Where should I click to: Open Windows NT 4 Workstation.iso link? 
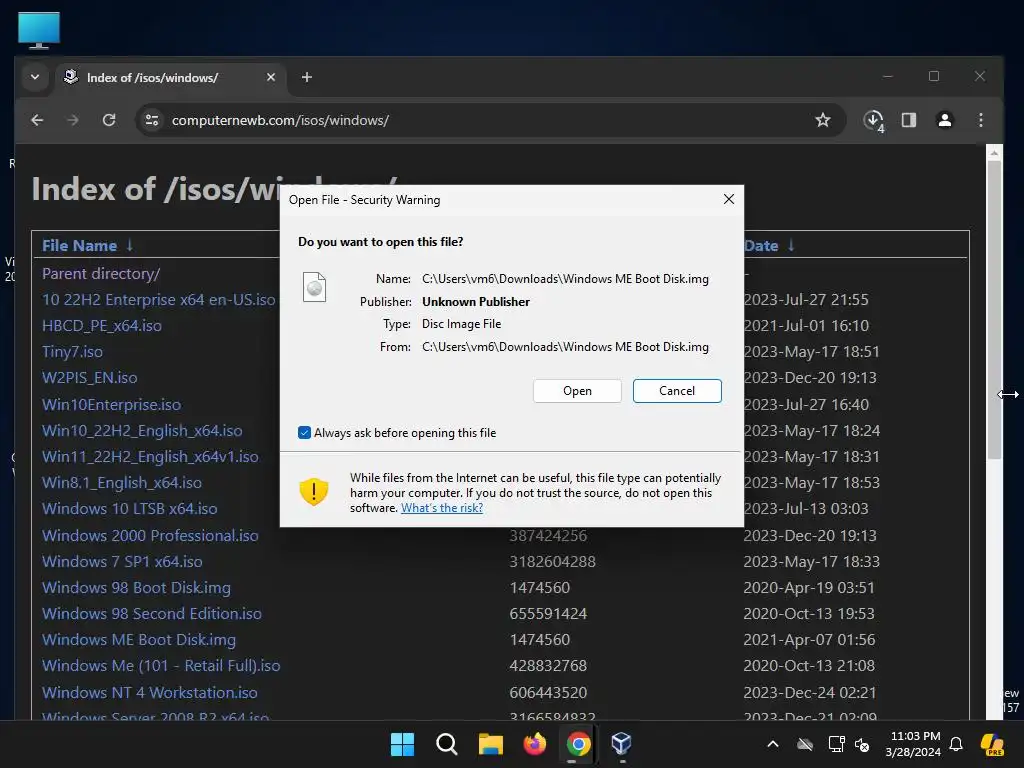tap(150, 692)
